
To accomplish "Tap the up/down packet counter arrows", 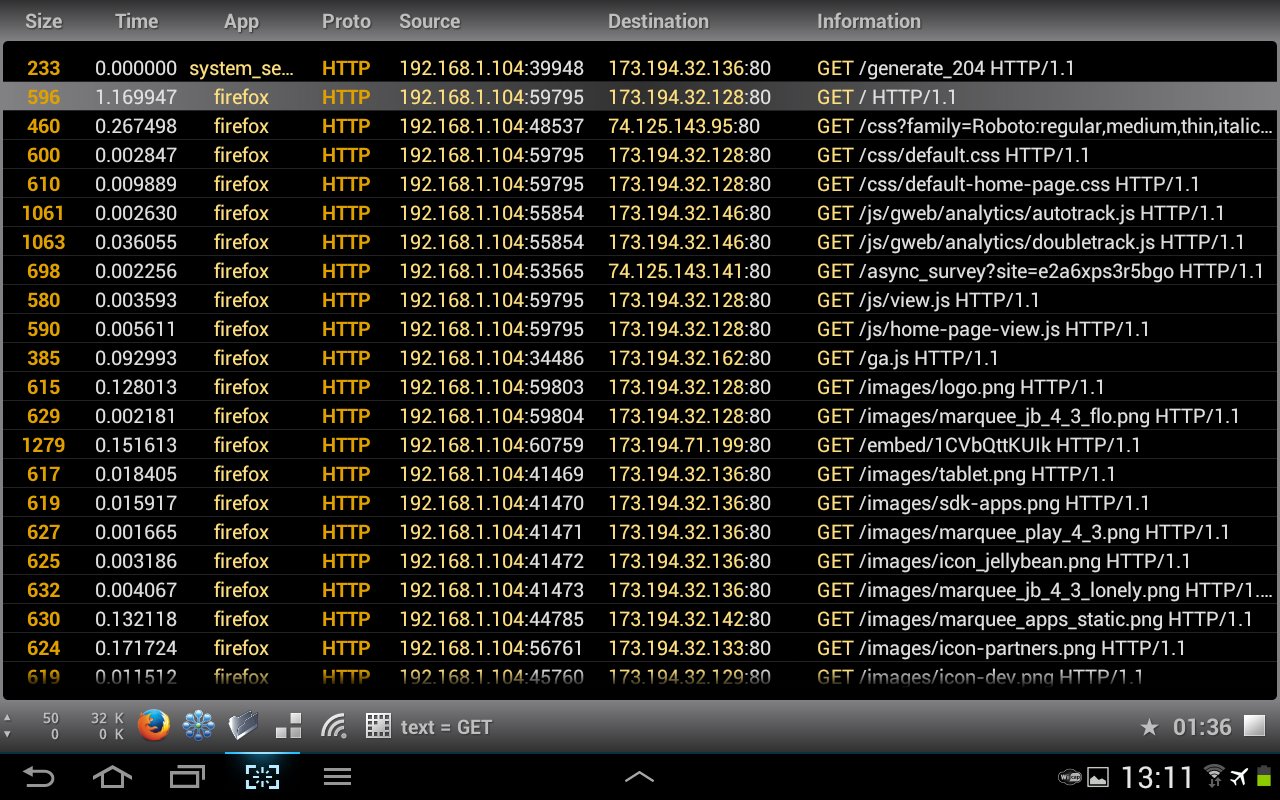I will (x=8, y=726).
